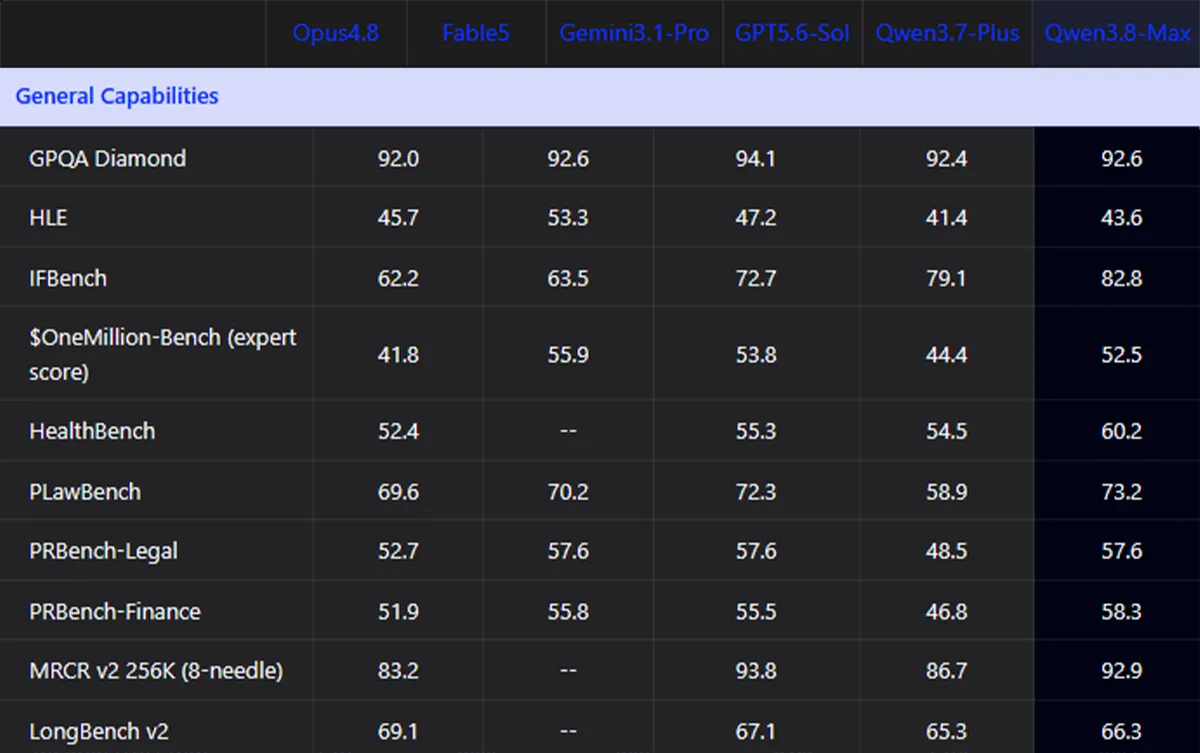Click the 62.2 value in IFBench row
Viewport: 1200px width, 753px height.
coord(398,278)
